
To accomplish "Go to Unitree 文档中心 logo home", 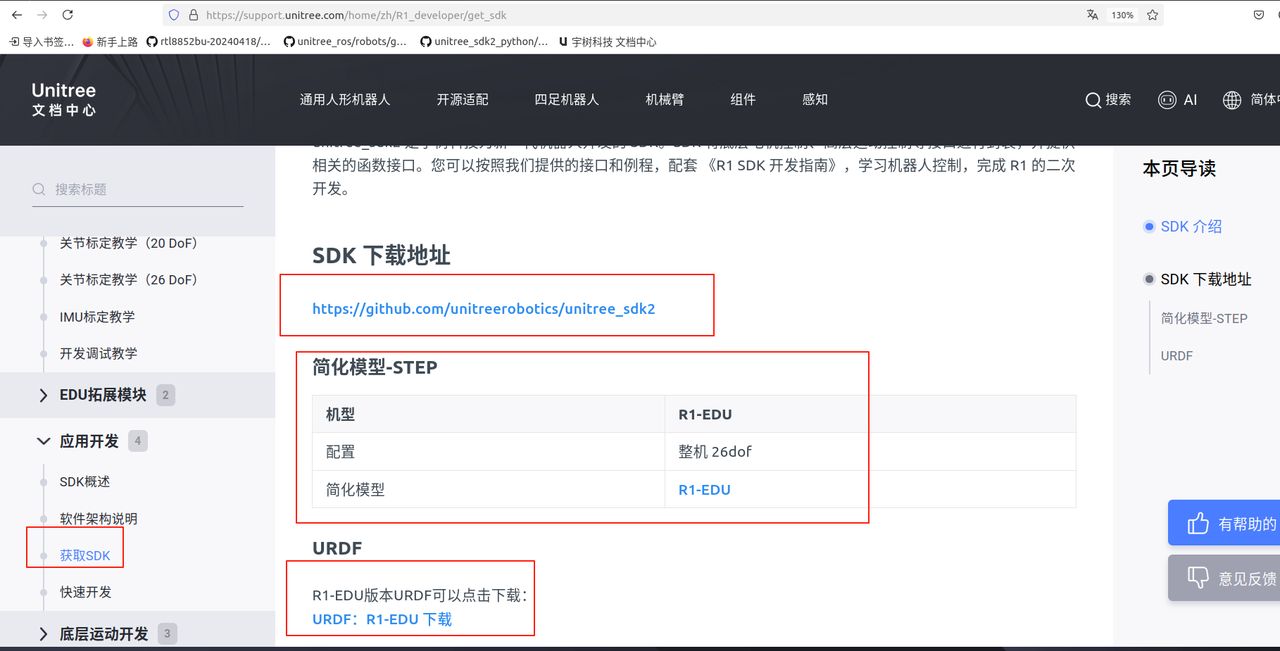I will pos(64,100).
